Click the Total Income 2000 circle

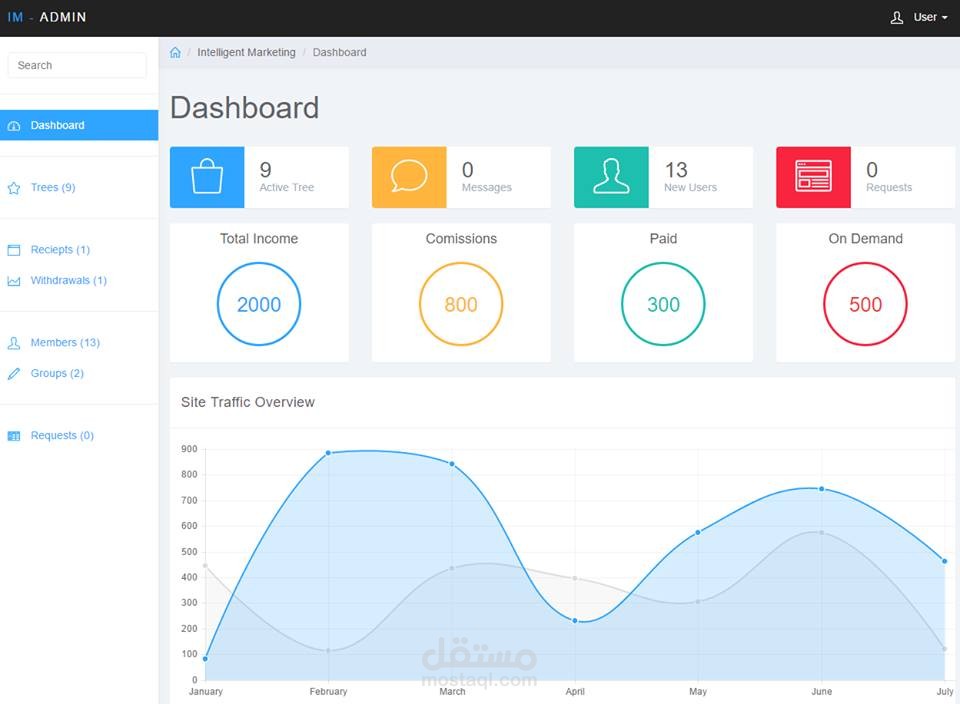click(x=259, y=304)
